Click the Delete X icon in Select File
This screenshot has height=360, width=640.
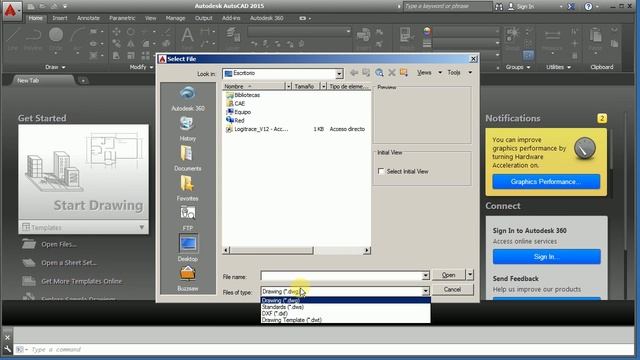392,73
